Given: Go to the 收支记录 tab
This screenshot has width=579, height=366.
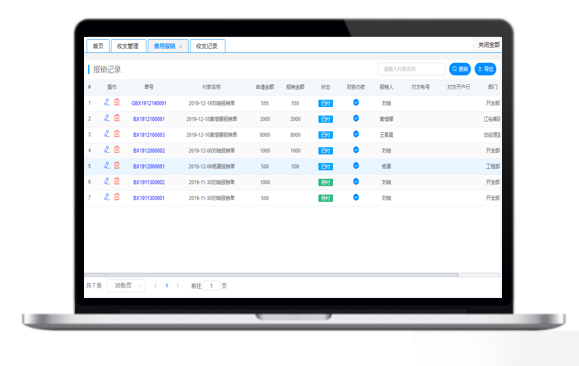Looking at the screenshot, I should 207,46.
